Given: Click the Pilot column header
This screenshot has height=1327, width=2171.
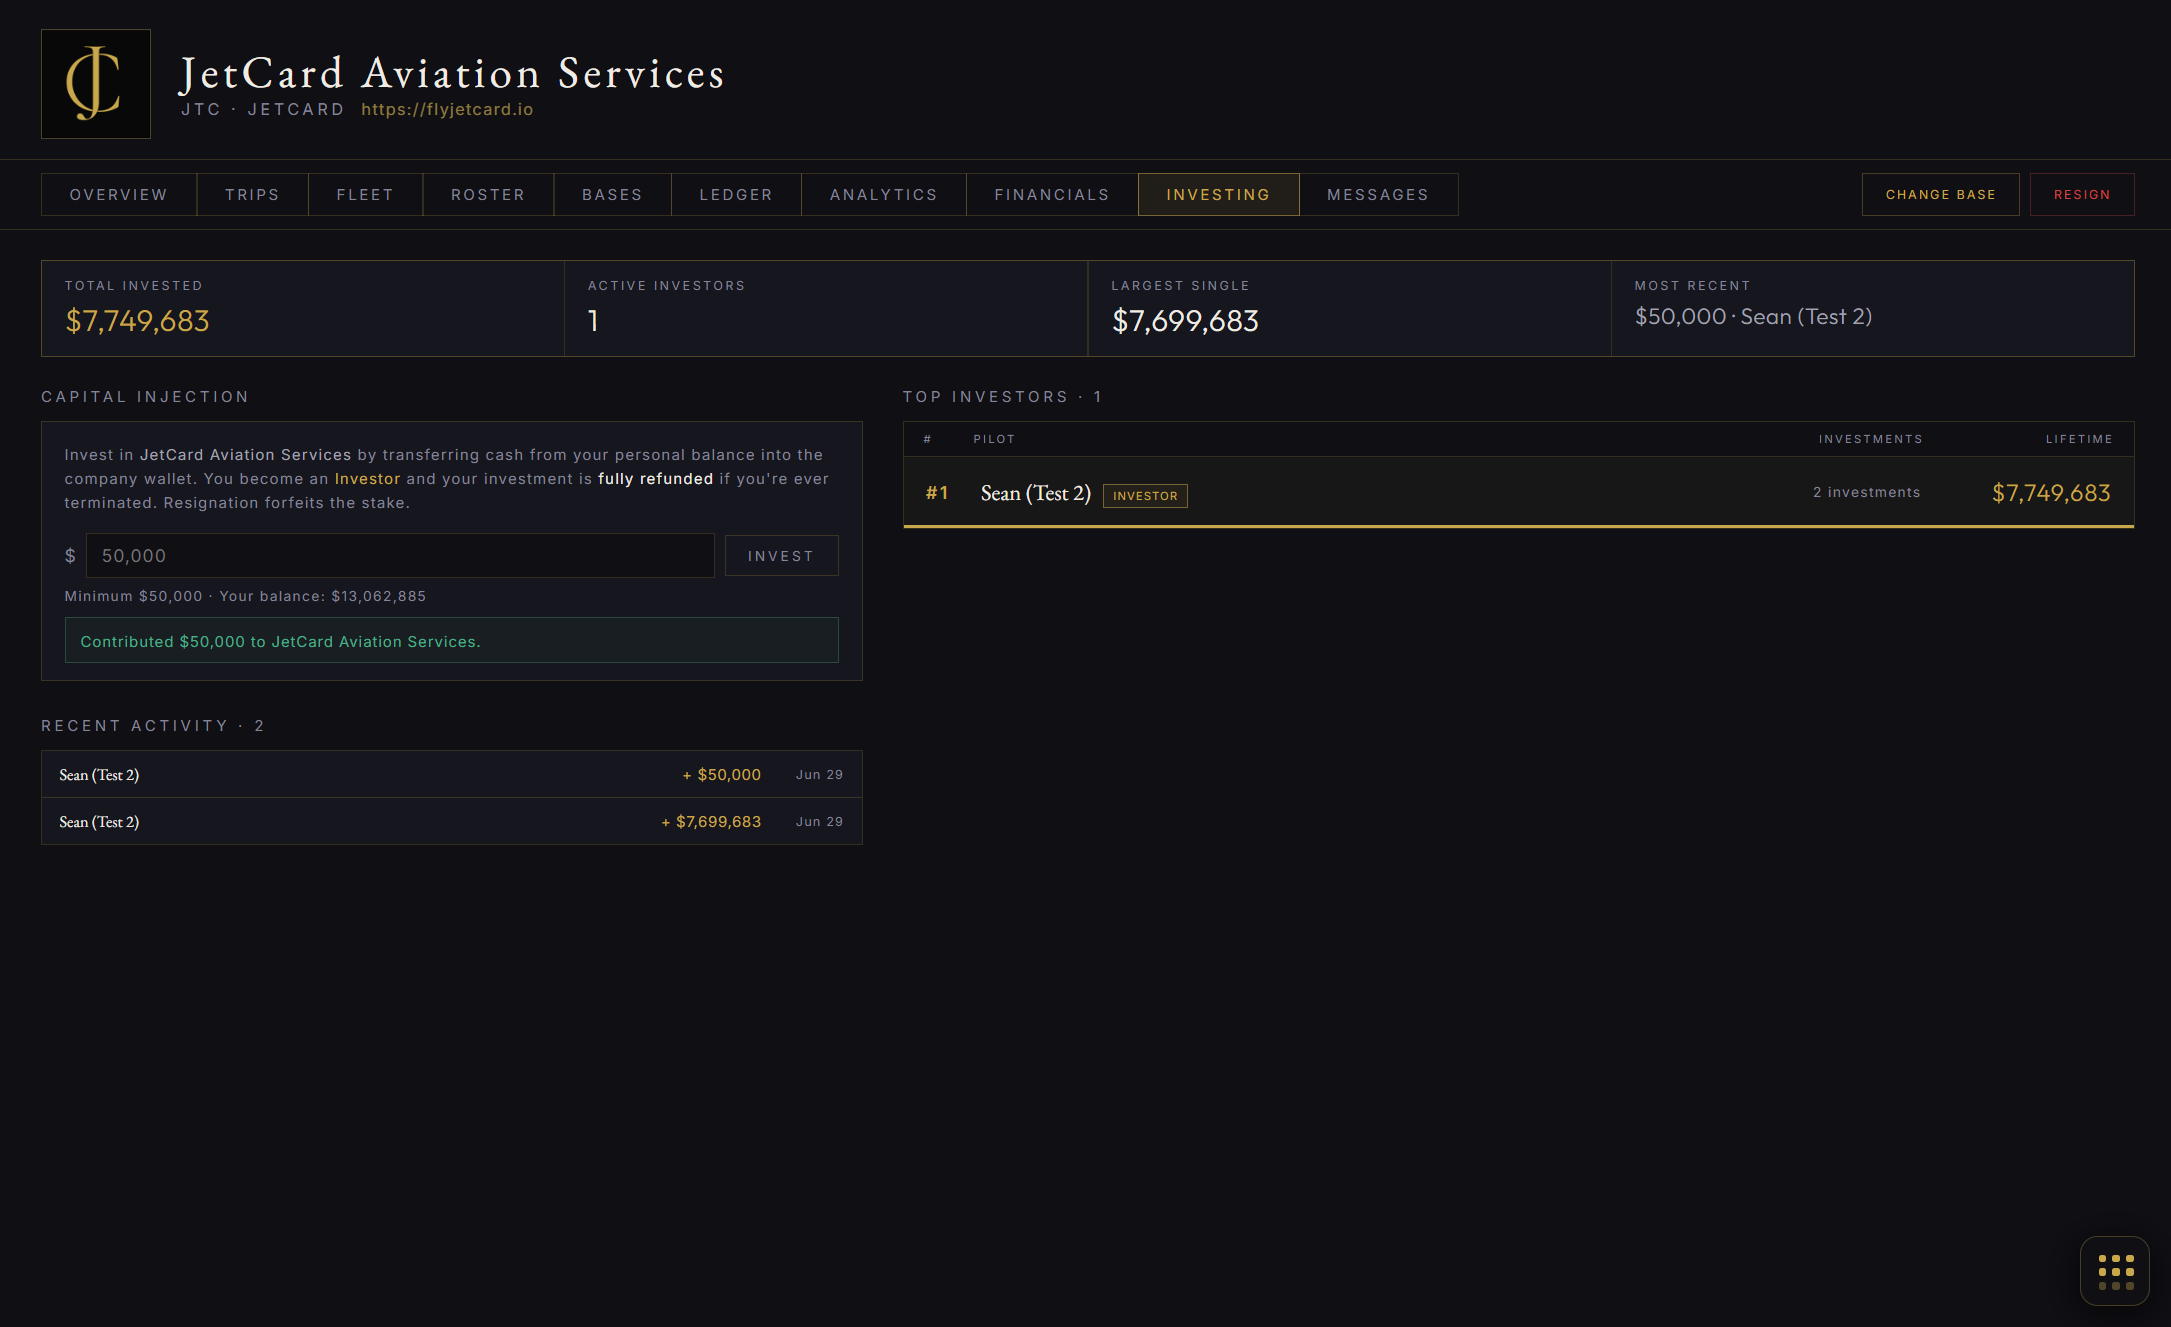Looking at the screenshot, I should pos(994,439).
